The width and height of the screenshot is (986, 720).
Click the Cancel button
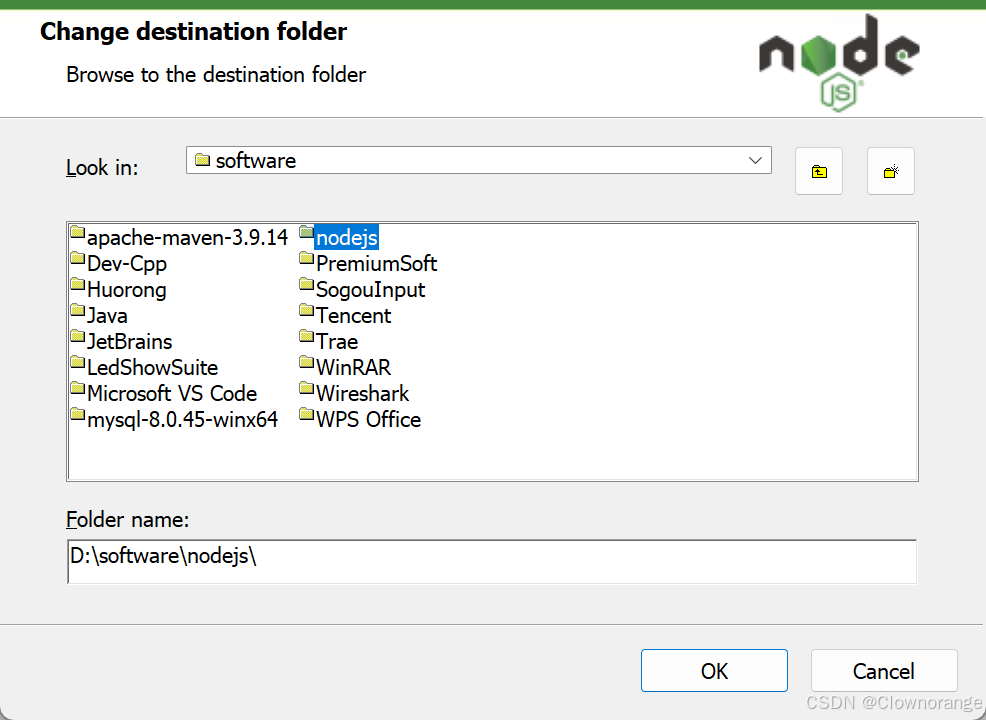(x=884, y=671)
